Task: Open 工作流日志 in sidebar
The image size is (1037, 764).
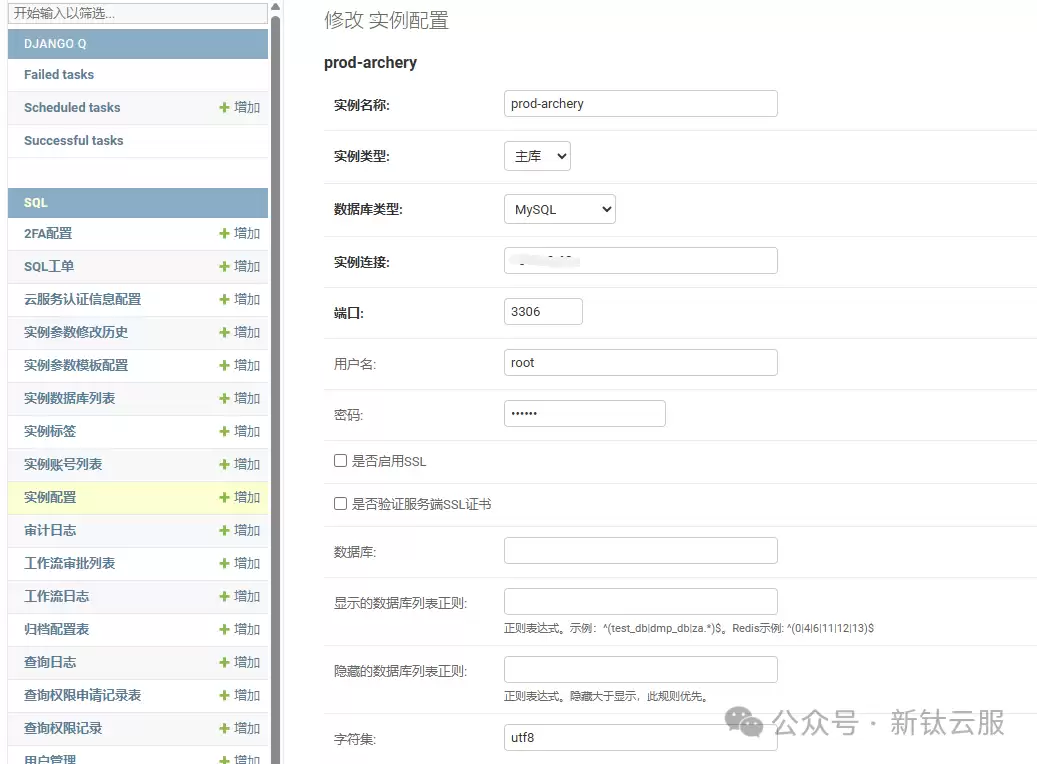Action: pos(57,597)
